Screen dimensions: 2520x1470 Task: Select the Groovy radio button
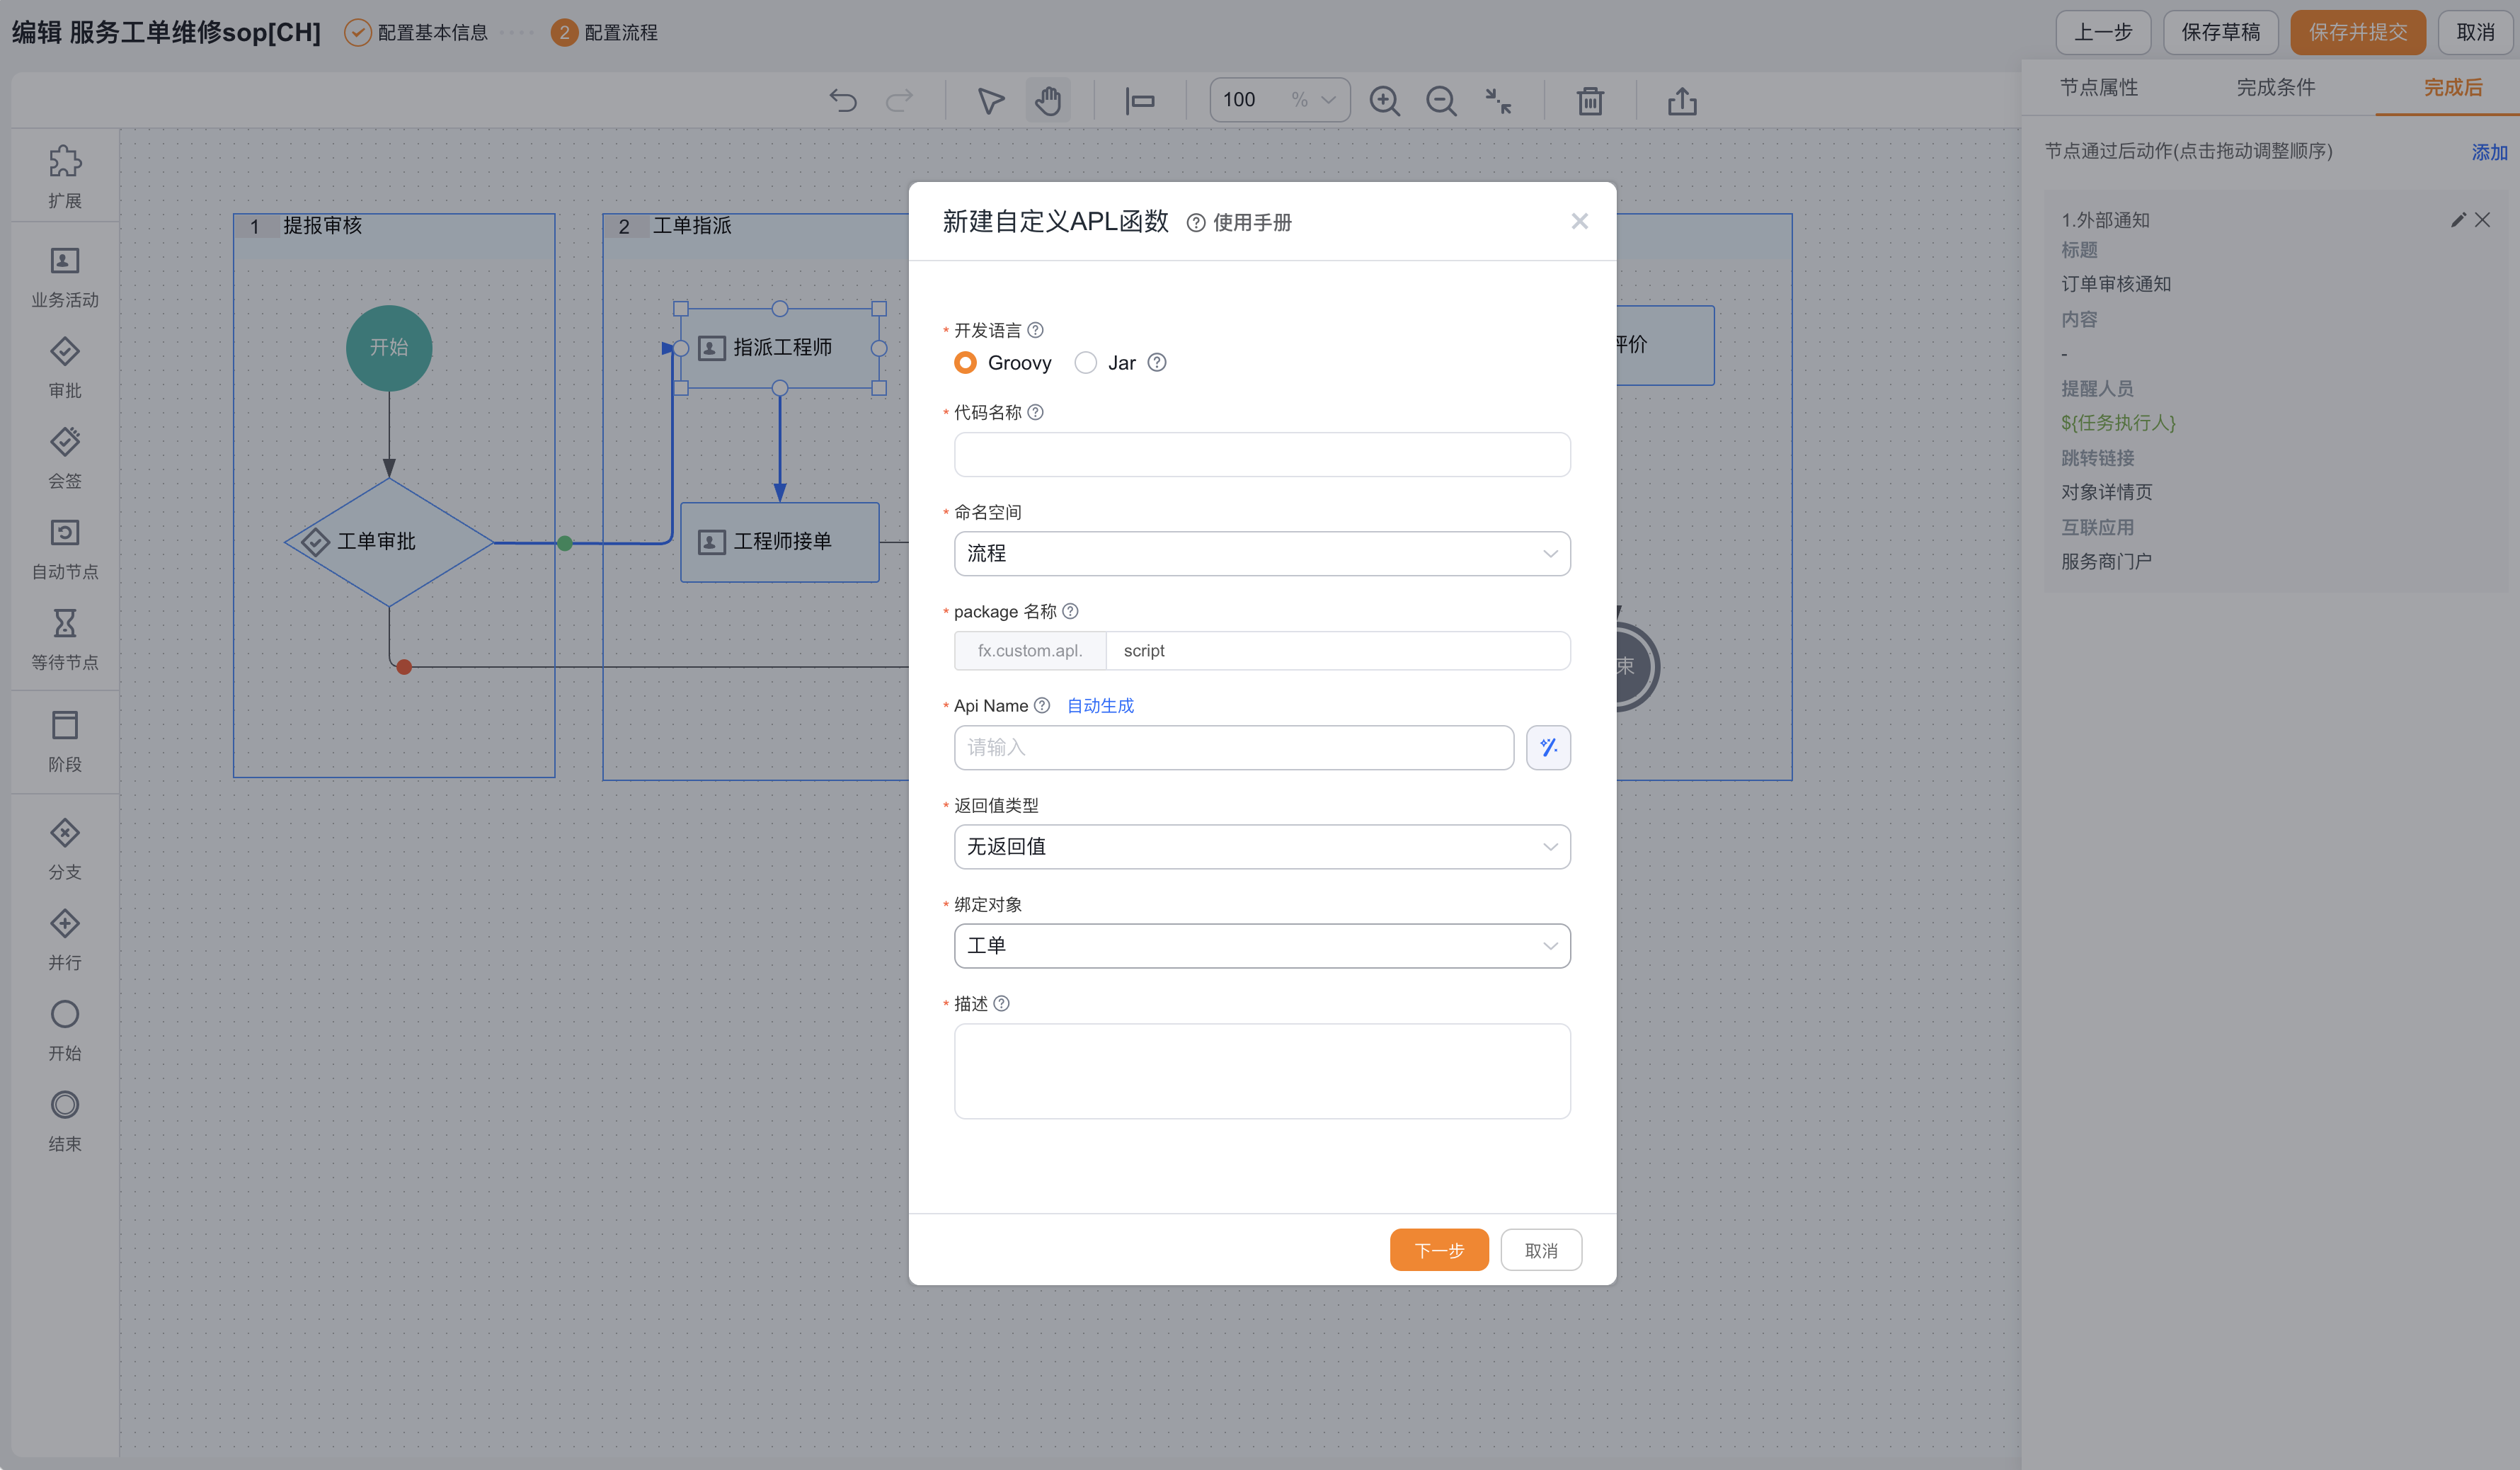click(x=965, y=362)
